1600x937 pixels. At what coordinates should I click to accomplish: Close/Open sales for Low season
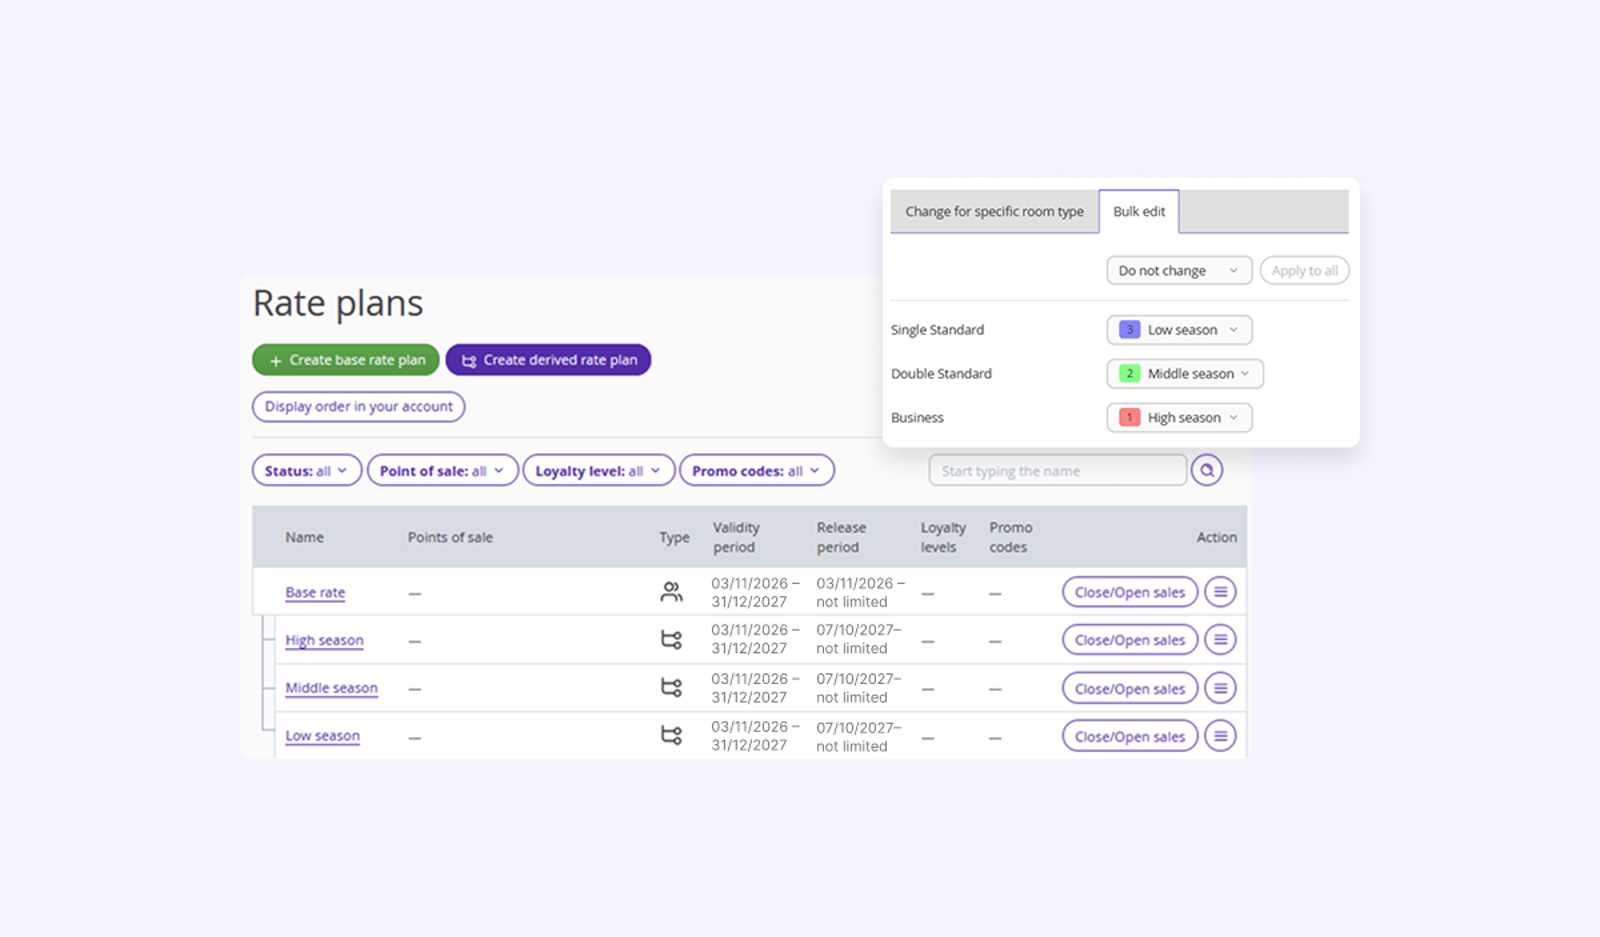pyautogui.click(x=1130, y=736)
